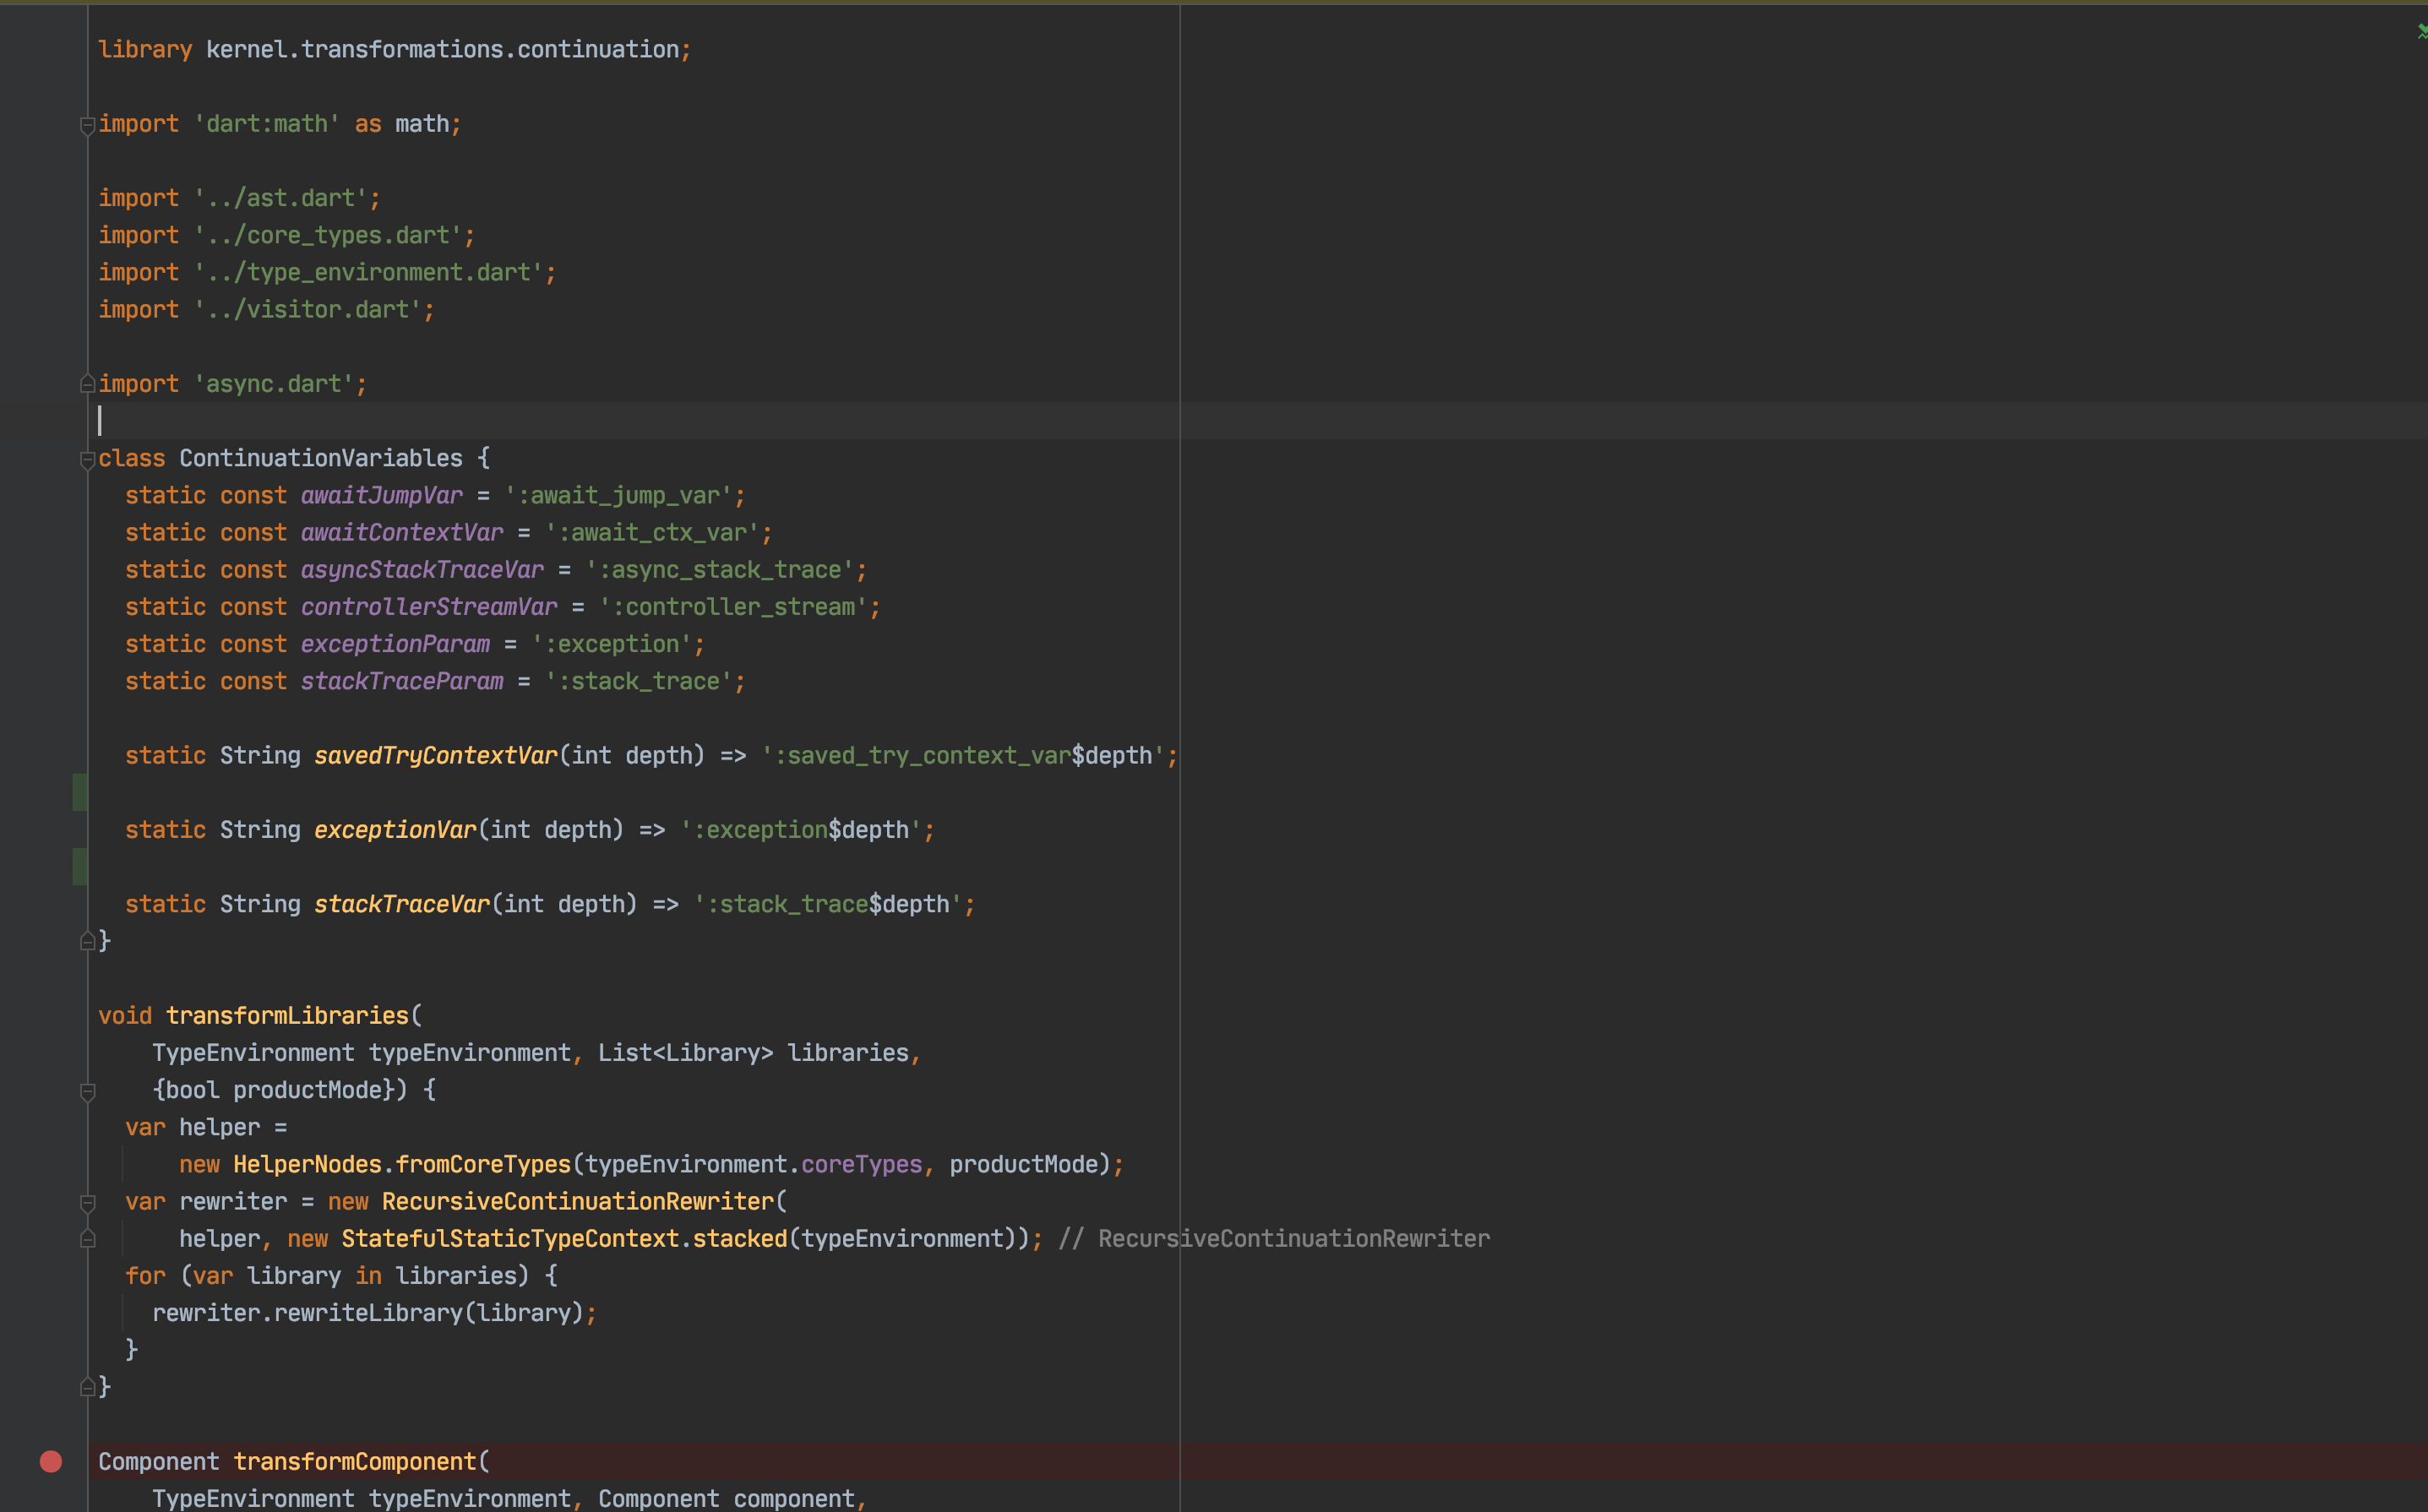The width and height of the screenshot is (2428, 1512).
Task: Collapse the transformLibraries body at productMode line
Action: [88, 1091]
